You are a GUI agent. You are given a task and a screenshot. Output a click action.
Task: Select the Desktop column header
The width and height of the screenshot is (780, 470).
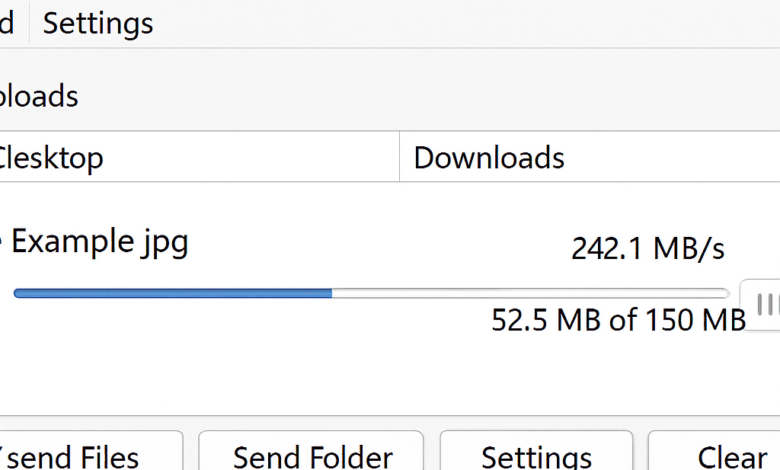(50, 157)
